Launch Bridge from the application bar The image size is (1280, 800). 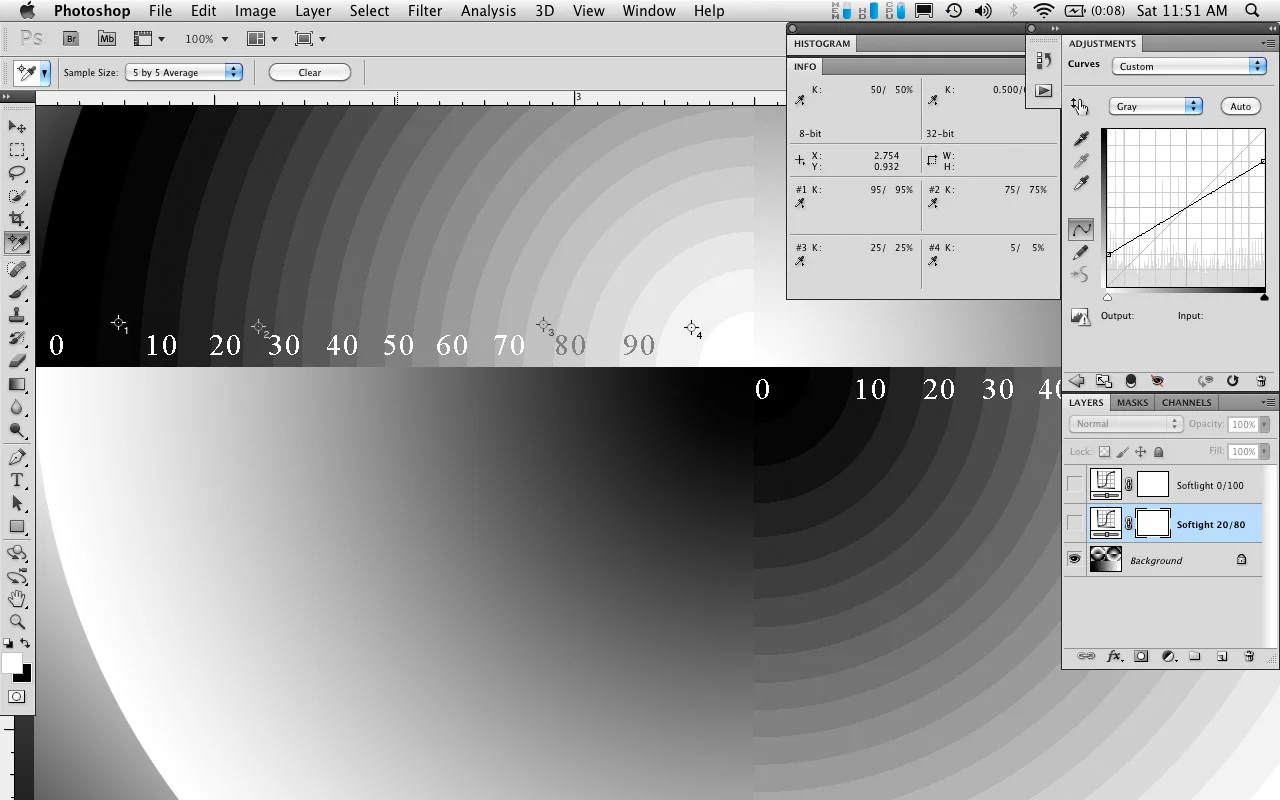71,39
